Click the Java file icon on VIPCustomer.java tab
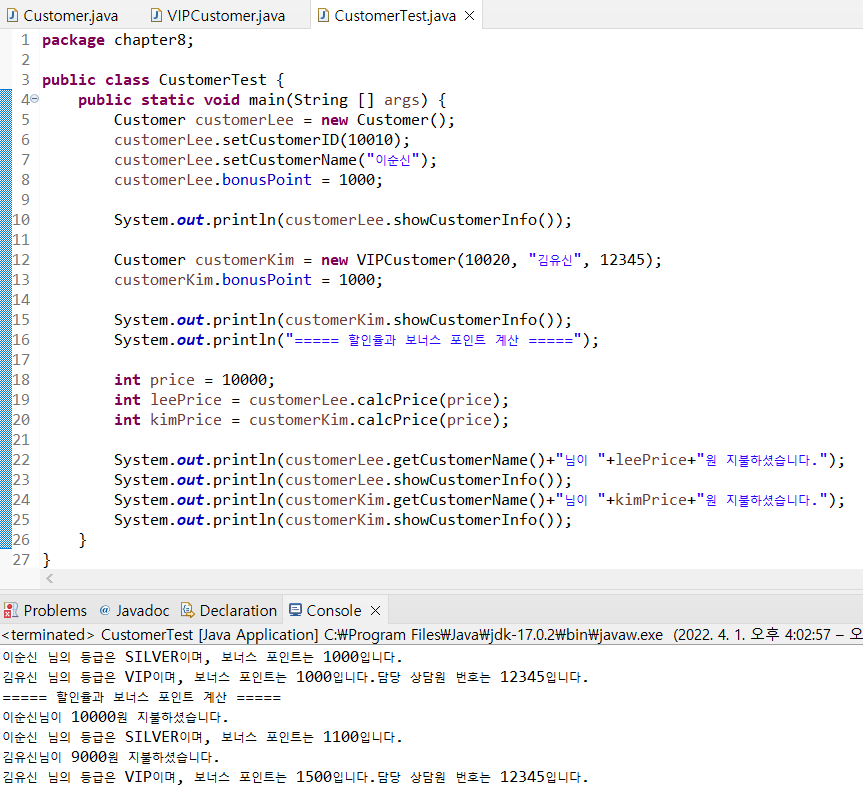863x804 pixels. point(158,16)
